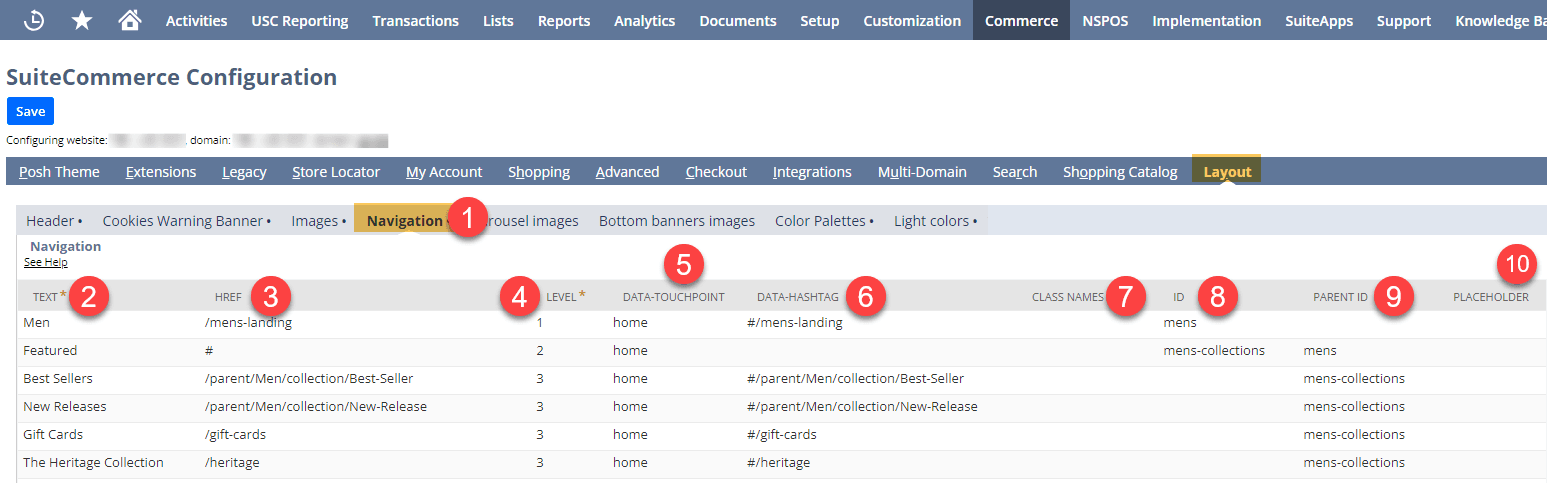Screen dimensions: 1547x483
Task: Open the NSPOS menu
Action: pos(1105,20)
